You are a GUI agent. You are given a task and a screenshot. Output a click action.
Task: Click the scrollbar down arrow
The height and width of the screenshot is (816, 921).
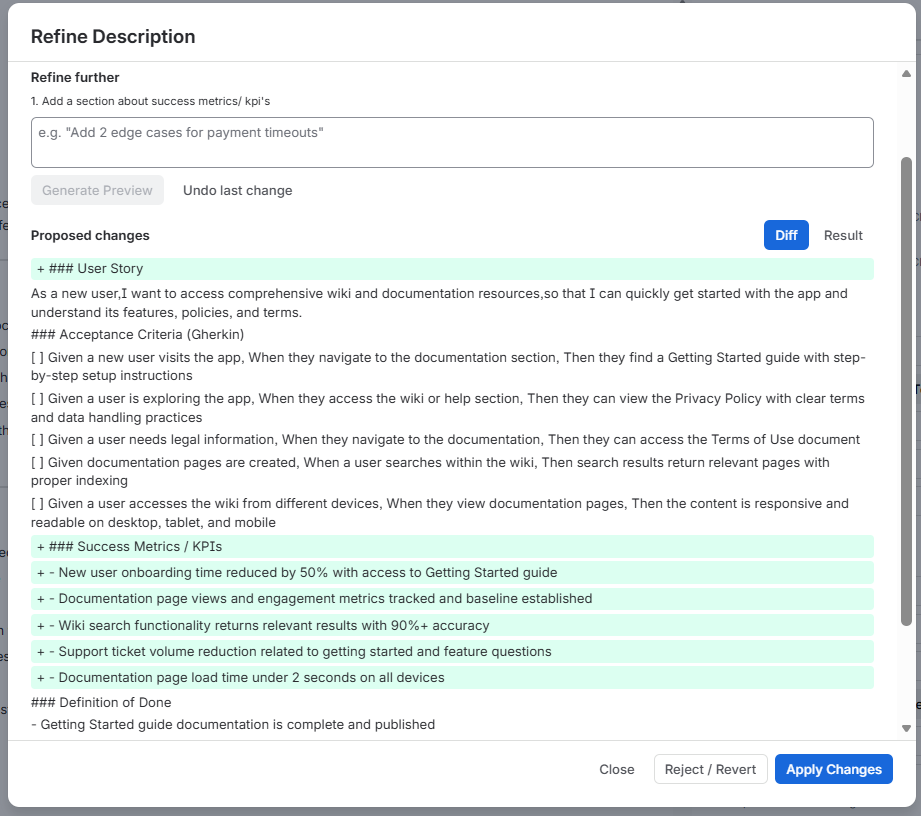coord(906,728)
